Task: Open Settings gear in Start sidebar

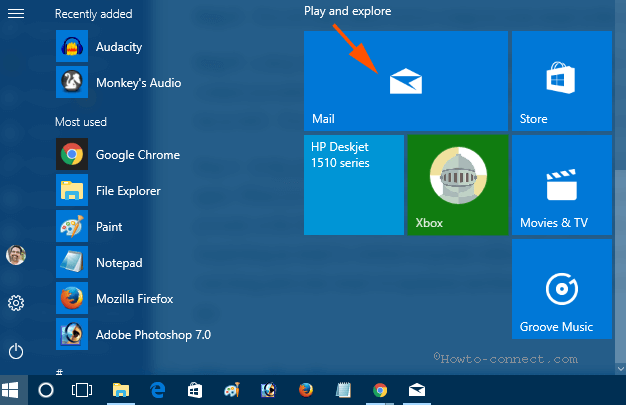Action: (16, 303)
